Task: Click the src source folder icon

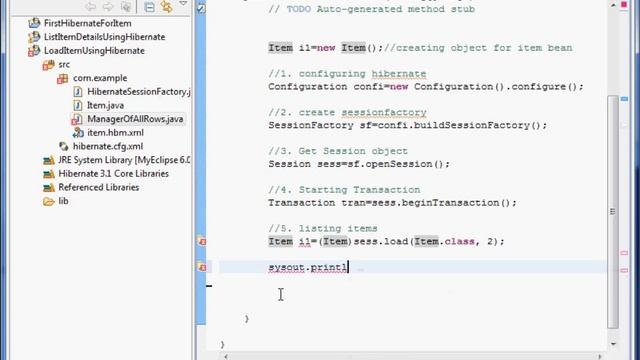Action: click(x=49, y=64)
